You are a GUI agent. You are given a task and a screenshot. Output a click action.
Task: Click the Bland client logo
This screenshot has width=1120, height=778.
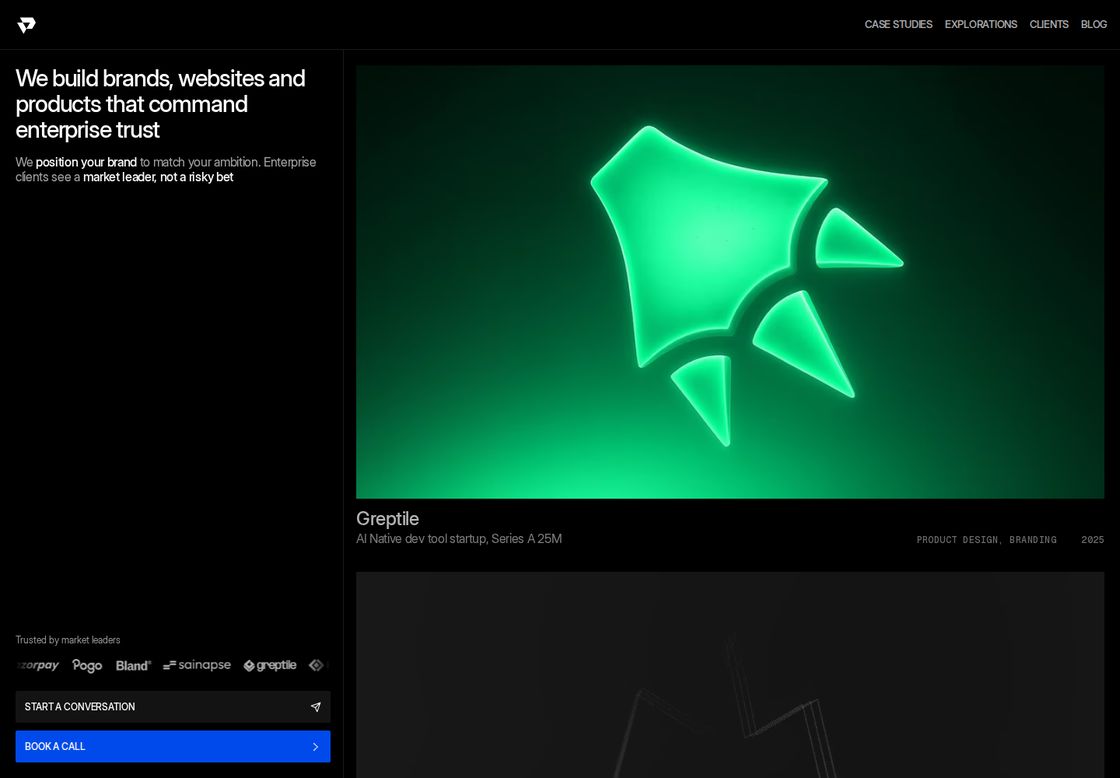pyautogui.click(x=134, y=665)
